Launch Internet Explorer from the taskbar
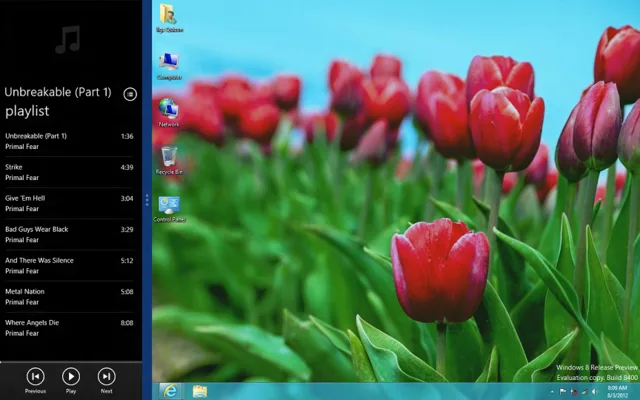This screenshot has width=640, height=400. [x=170, y=391]
